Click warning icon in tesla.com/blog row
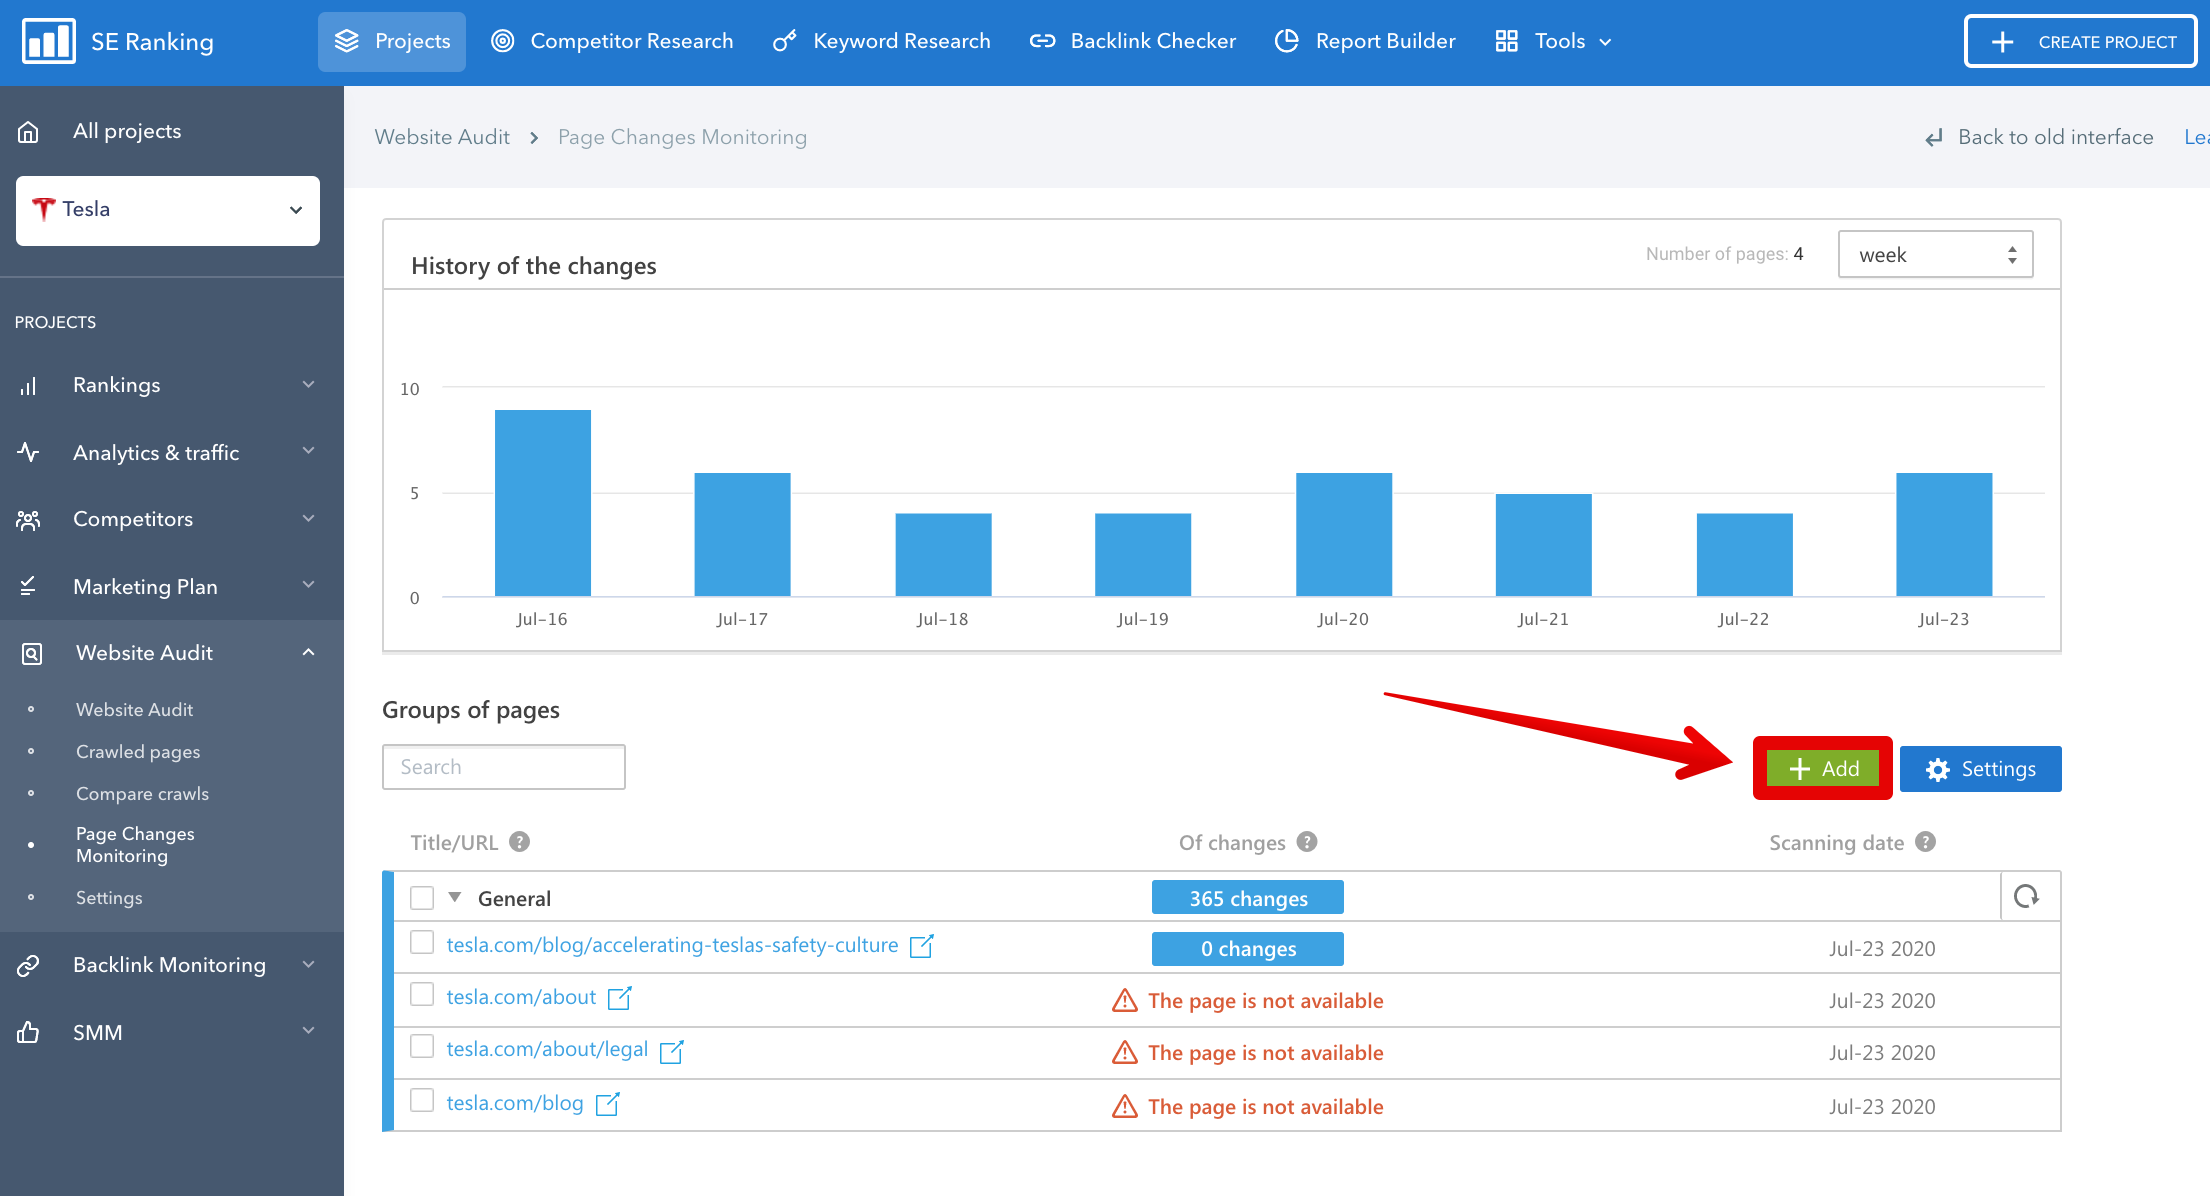This screenshot has height=1196, width=2210. (x=1125, y=1106)
